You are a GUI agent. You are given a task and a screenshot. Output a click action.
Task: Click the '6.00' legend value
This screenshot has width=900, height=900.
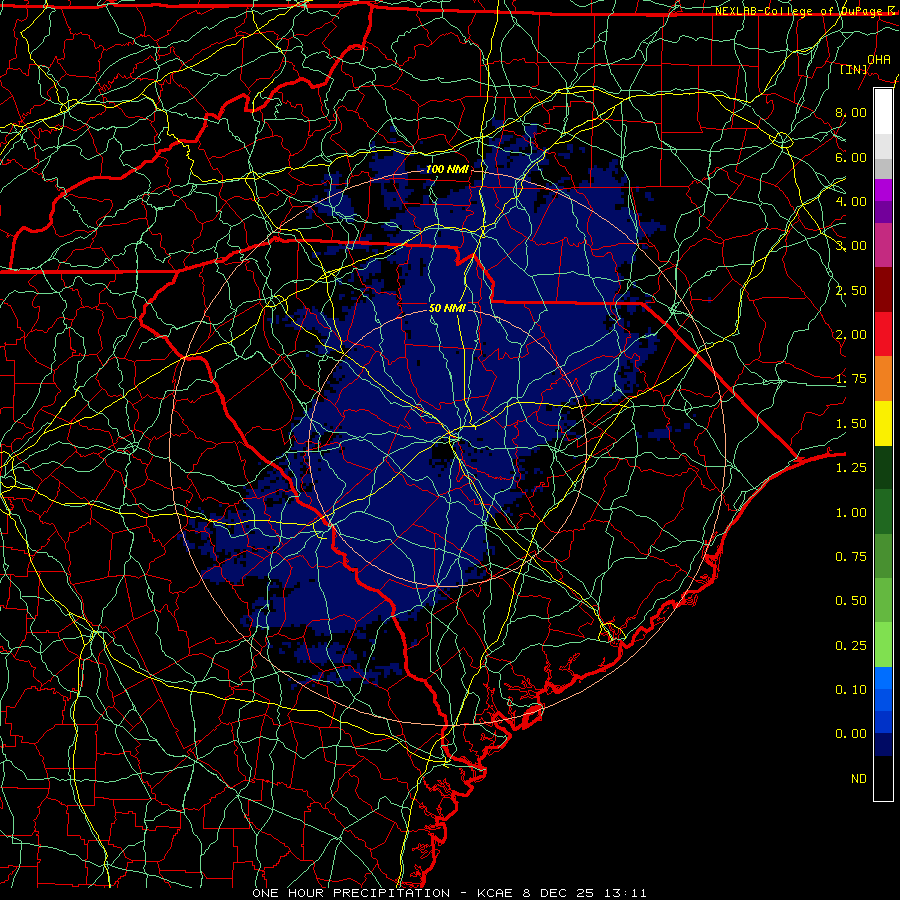click(851, 157)
